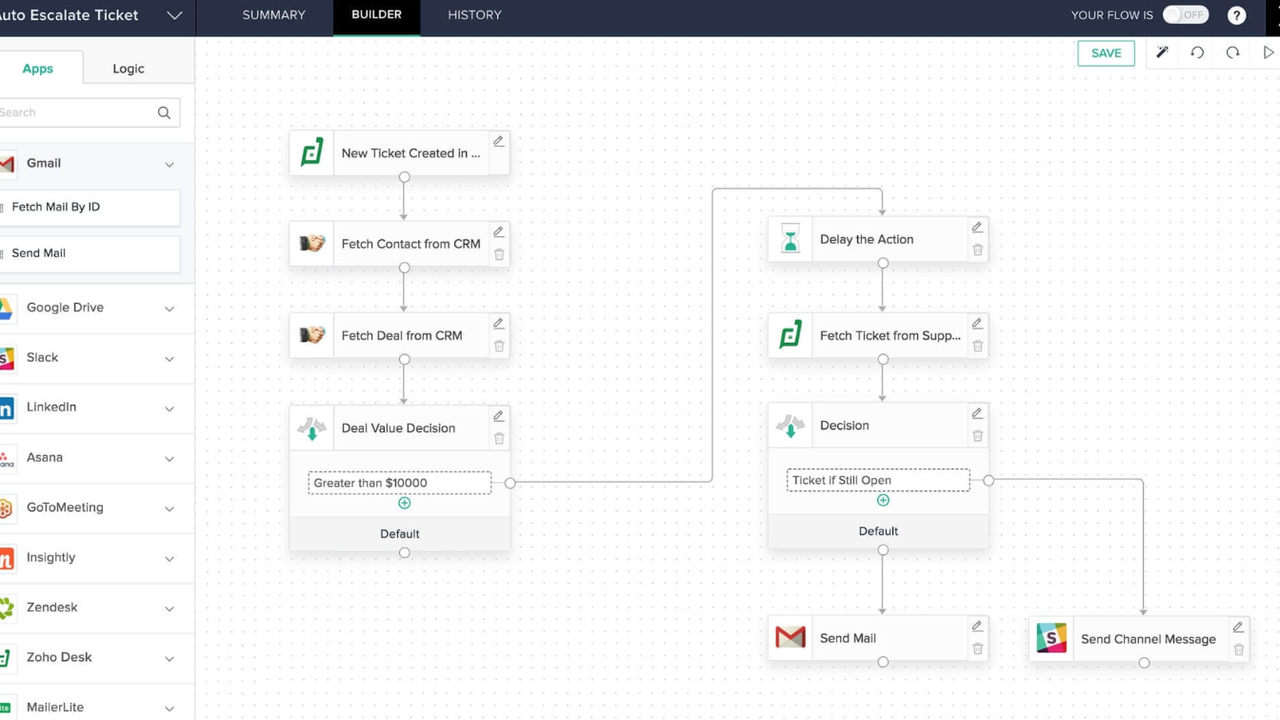The image size is (1280, 720).
Task: Delete the Fetch Contact from CRM step
Action: tap(499, 255)
